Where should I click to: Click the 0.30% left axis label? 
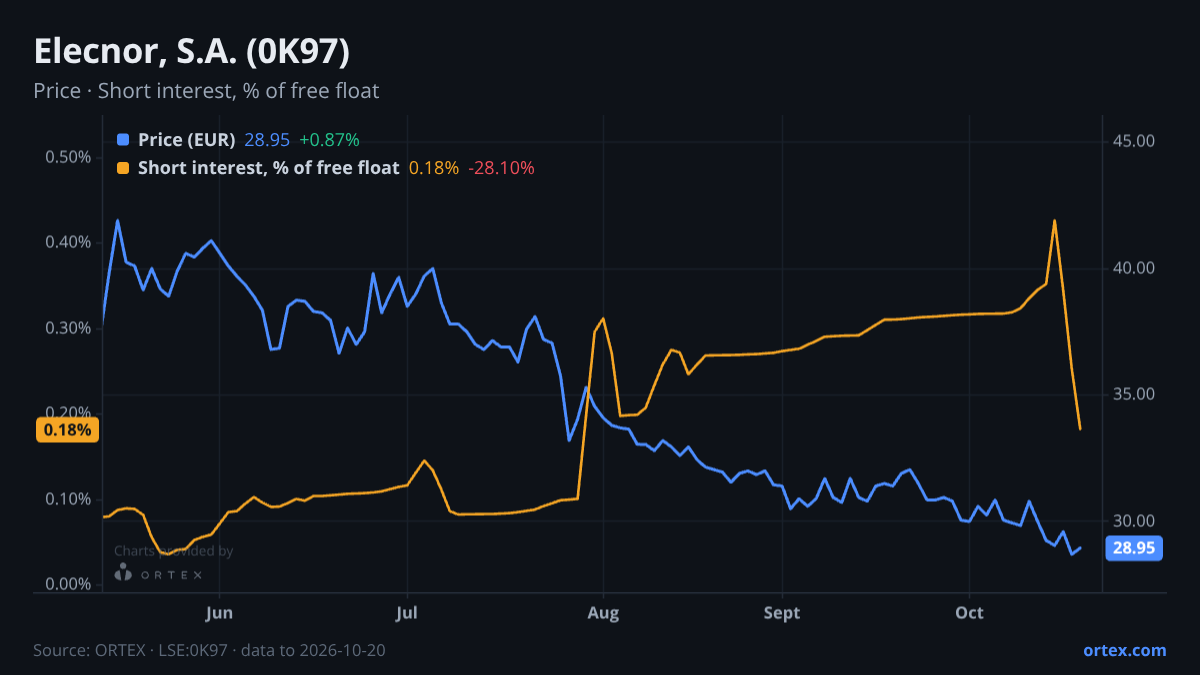[68, 328]
